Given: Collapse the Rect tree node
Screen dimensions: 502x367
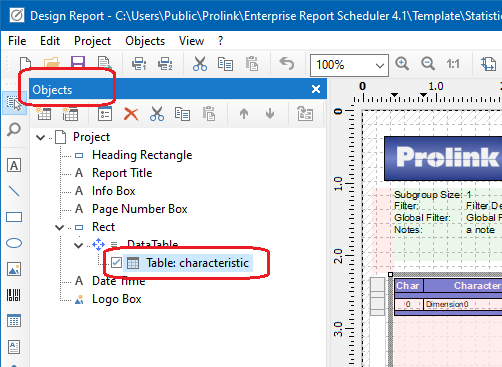Looking at the screenshot, I should click(x=59, y=227).
